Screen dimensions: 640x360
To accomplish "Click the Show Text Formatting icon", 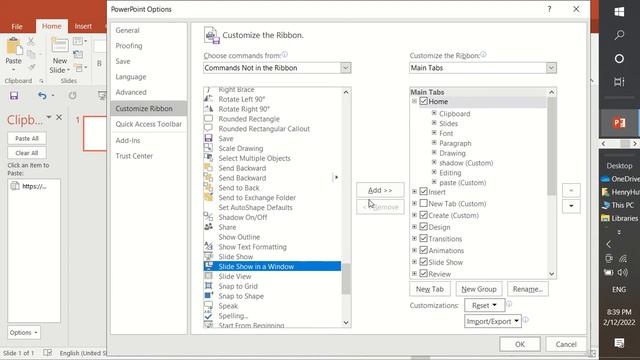I will coord(209,246).
